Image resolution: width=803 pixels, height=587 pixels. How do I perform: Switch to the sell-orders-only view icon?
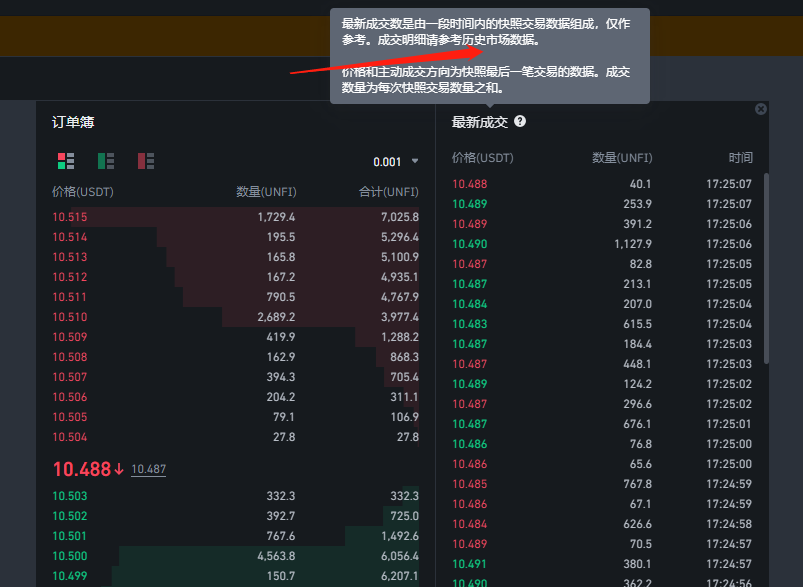(x=146, y=161)
